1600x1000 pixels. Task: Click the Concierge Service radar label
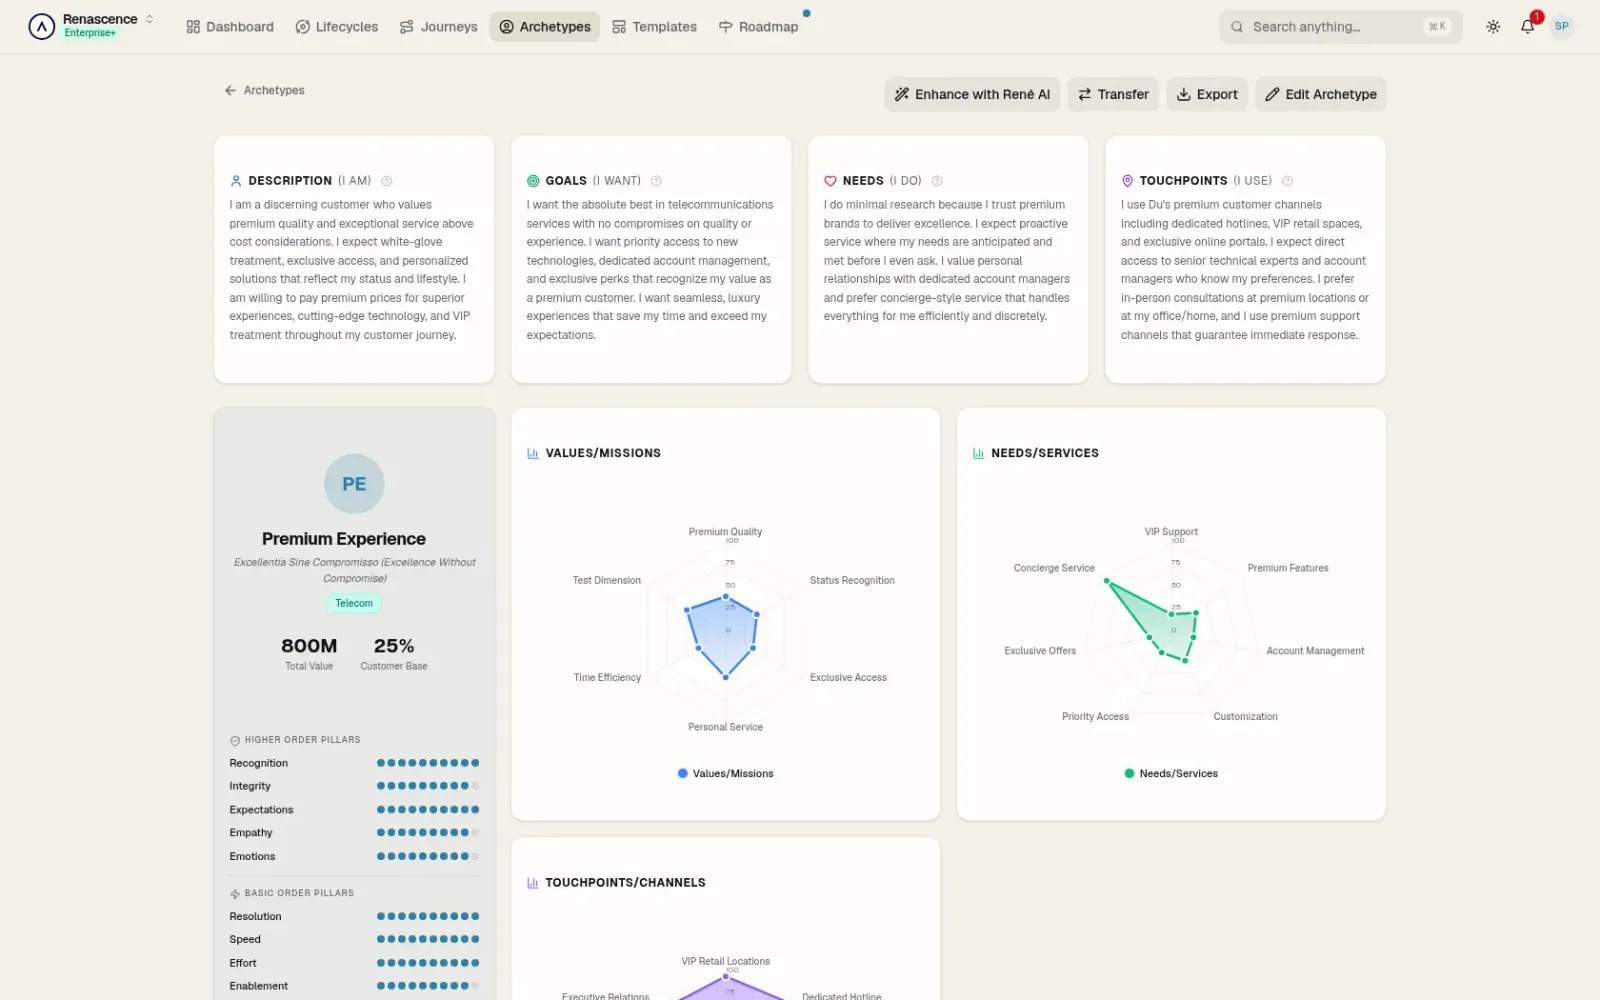pyautogui.click(x=1054, y=568)
